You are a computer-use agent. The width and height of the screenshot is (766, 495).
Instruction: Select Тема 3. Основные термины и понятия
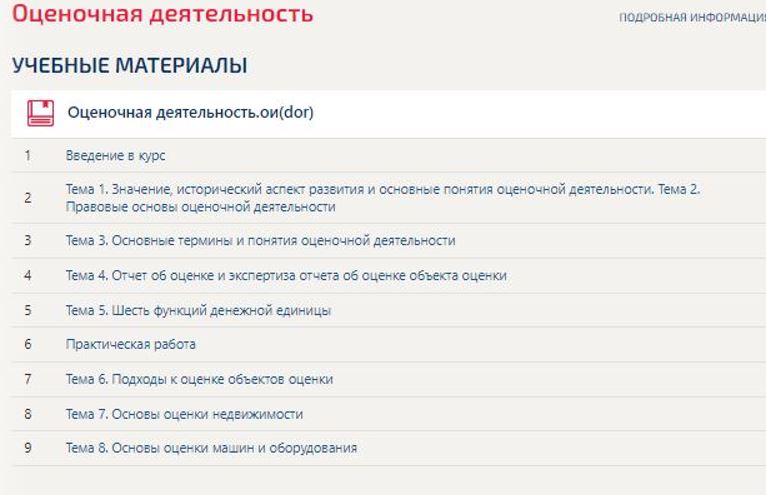point(260,241)
